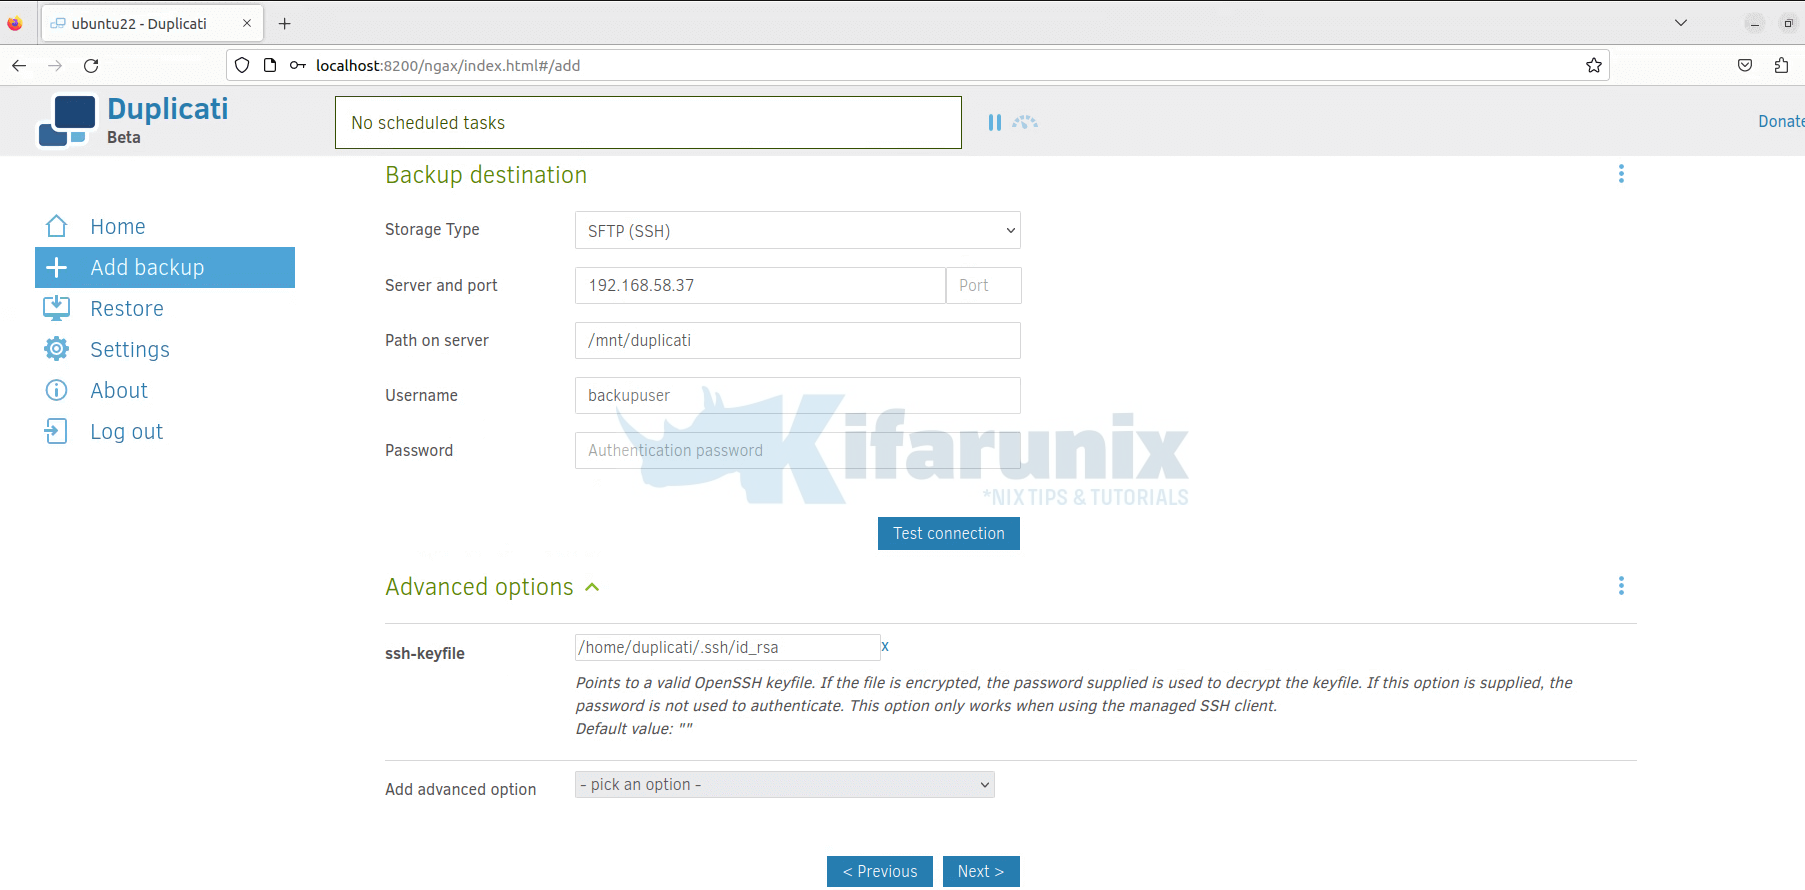
Task: Close the ubuntu22 - Duplicati tab
Action: pyautogui.click(x=247, y=23)
